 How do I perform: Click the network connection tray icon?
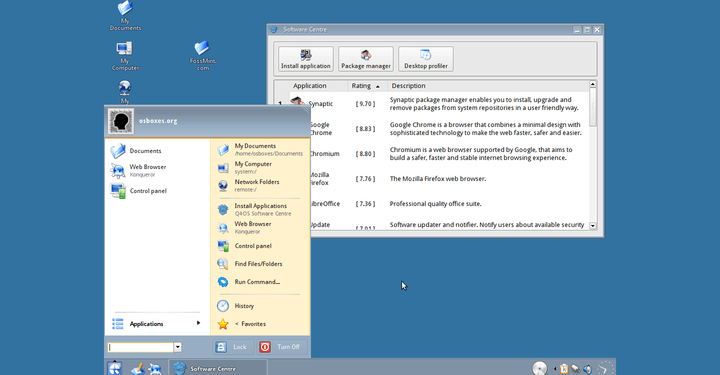pyautogui.click(x=575, y=369)
